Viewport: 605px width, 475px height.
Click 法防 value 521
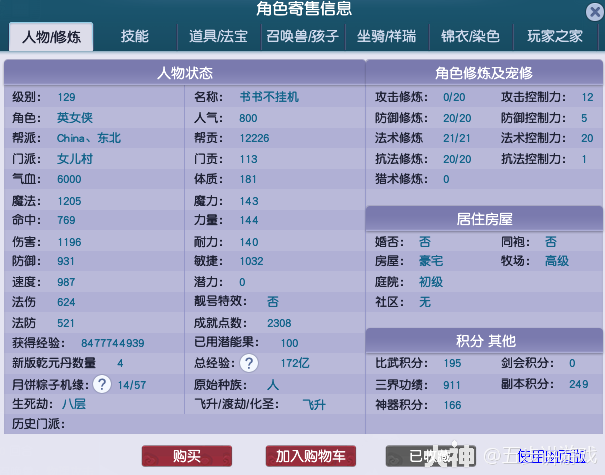click(66, 323)
